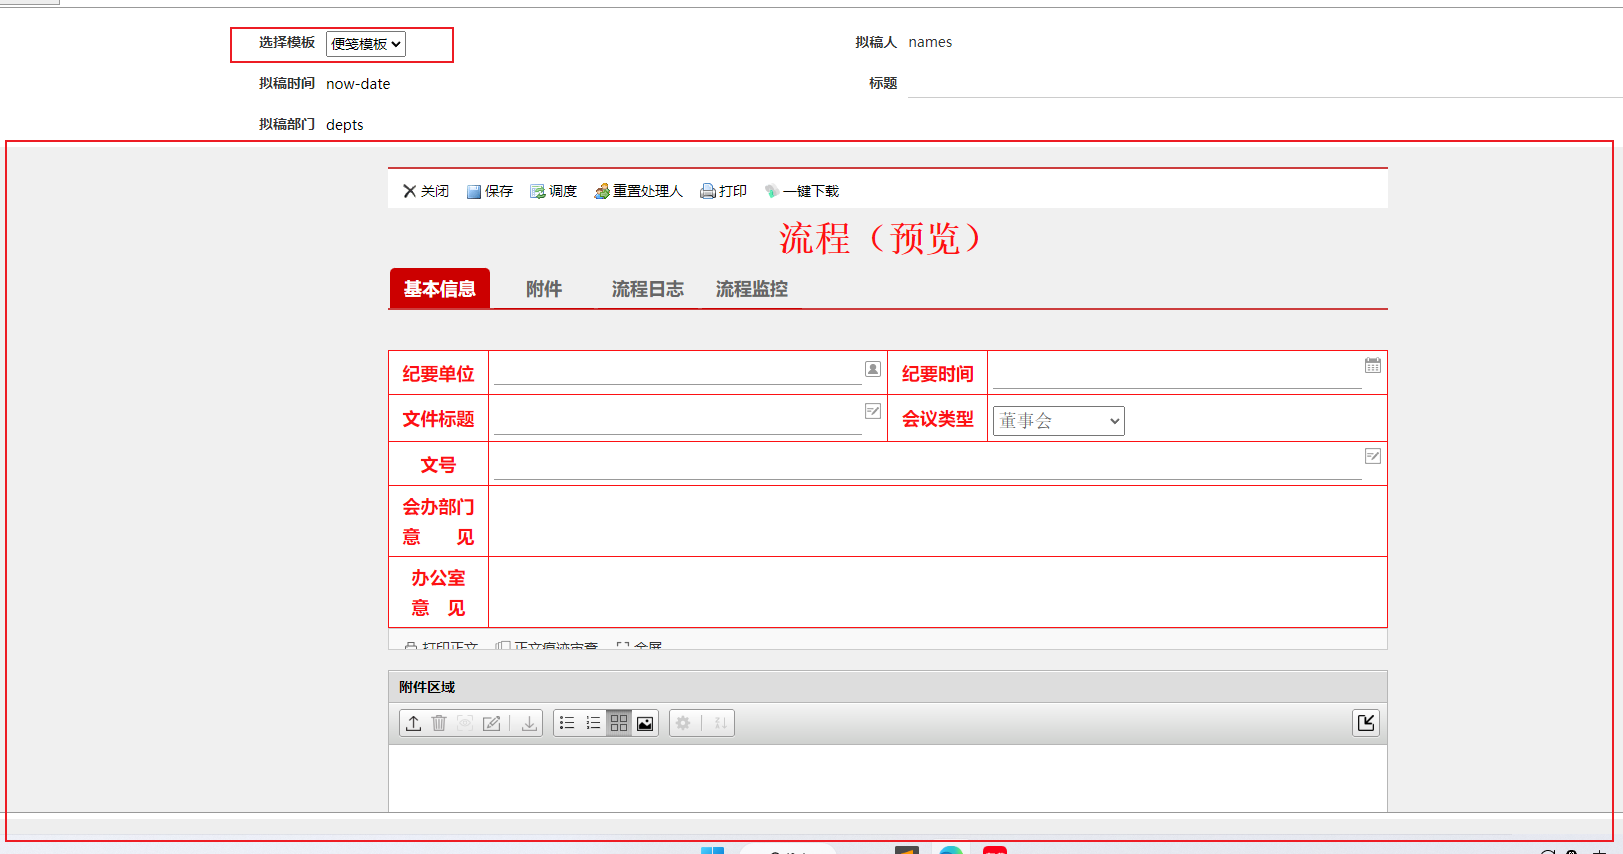Focus the 纪要时间 input field

click(1177, 374)
